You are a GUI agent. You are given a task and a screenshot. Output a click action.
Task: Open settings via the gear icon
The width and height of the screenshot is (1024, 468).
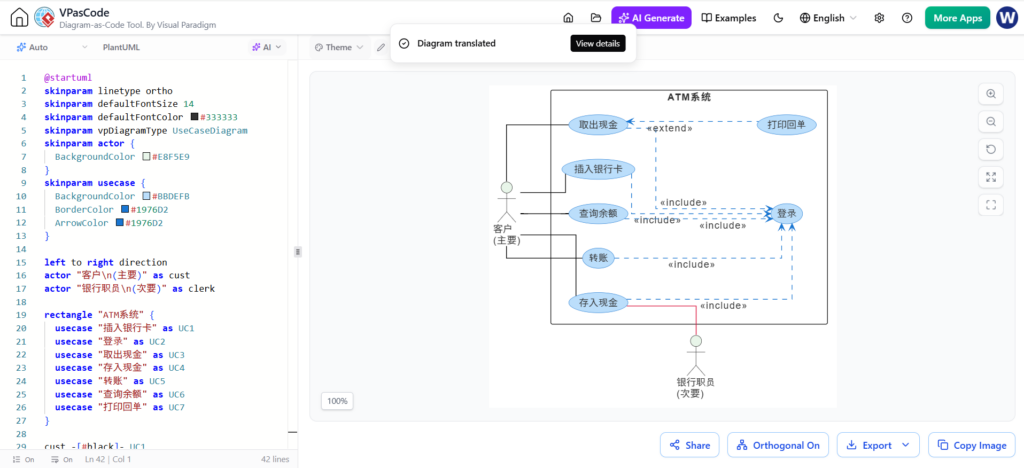879,18
